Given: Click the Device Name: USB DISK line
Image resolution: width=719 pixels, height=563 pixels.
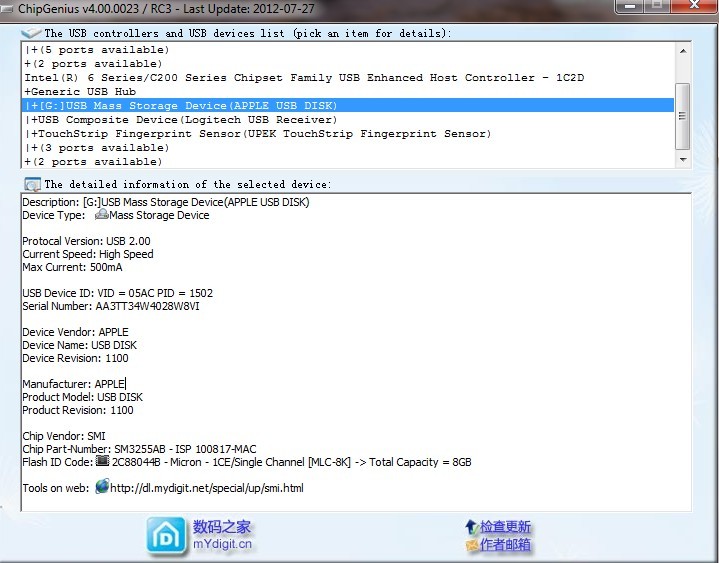Looking at the screenshot, I should [80, 345].
